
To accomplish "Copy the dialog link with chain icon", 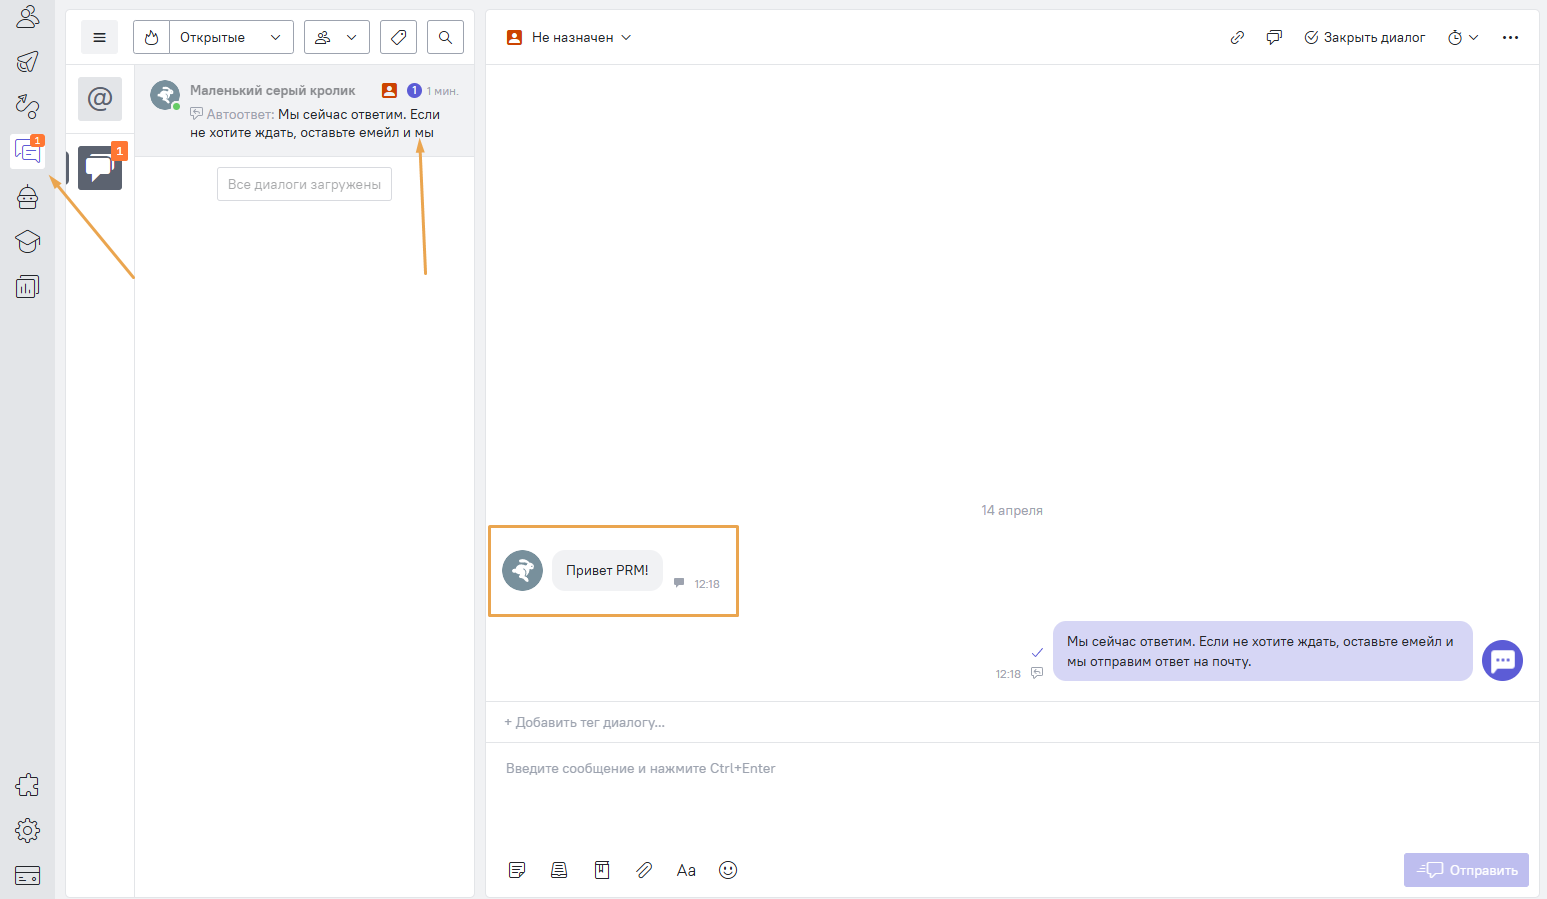I will (x=1237, y=38).
